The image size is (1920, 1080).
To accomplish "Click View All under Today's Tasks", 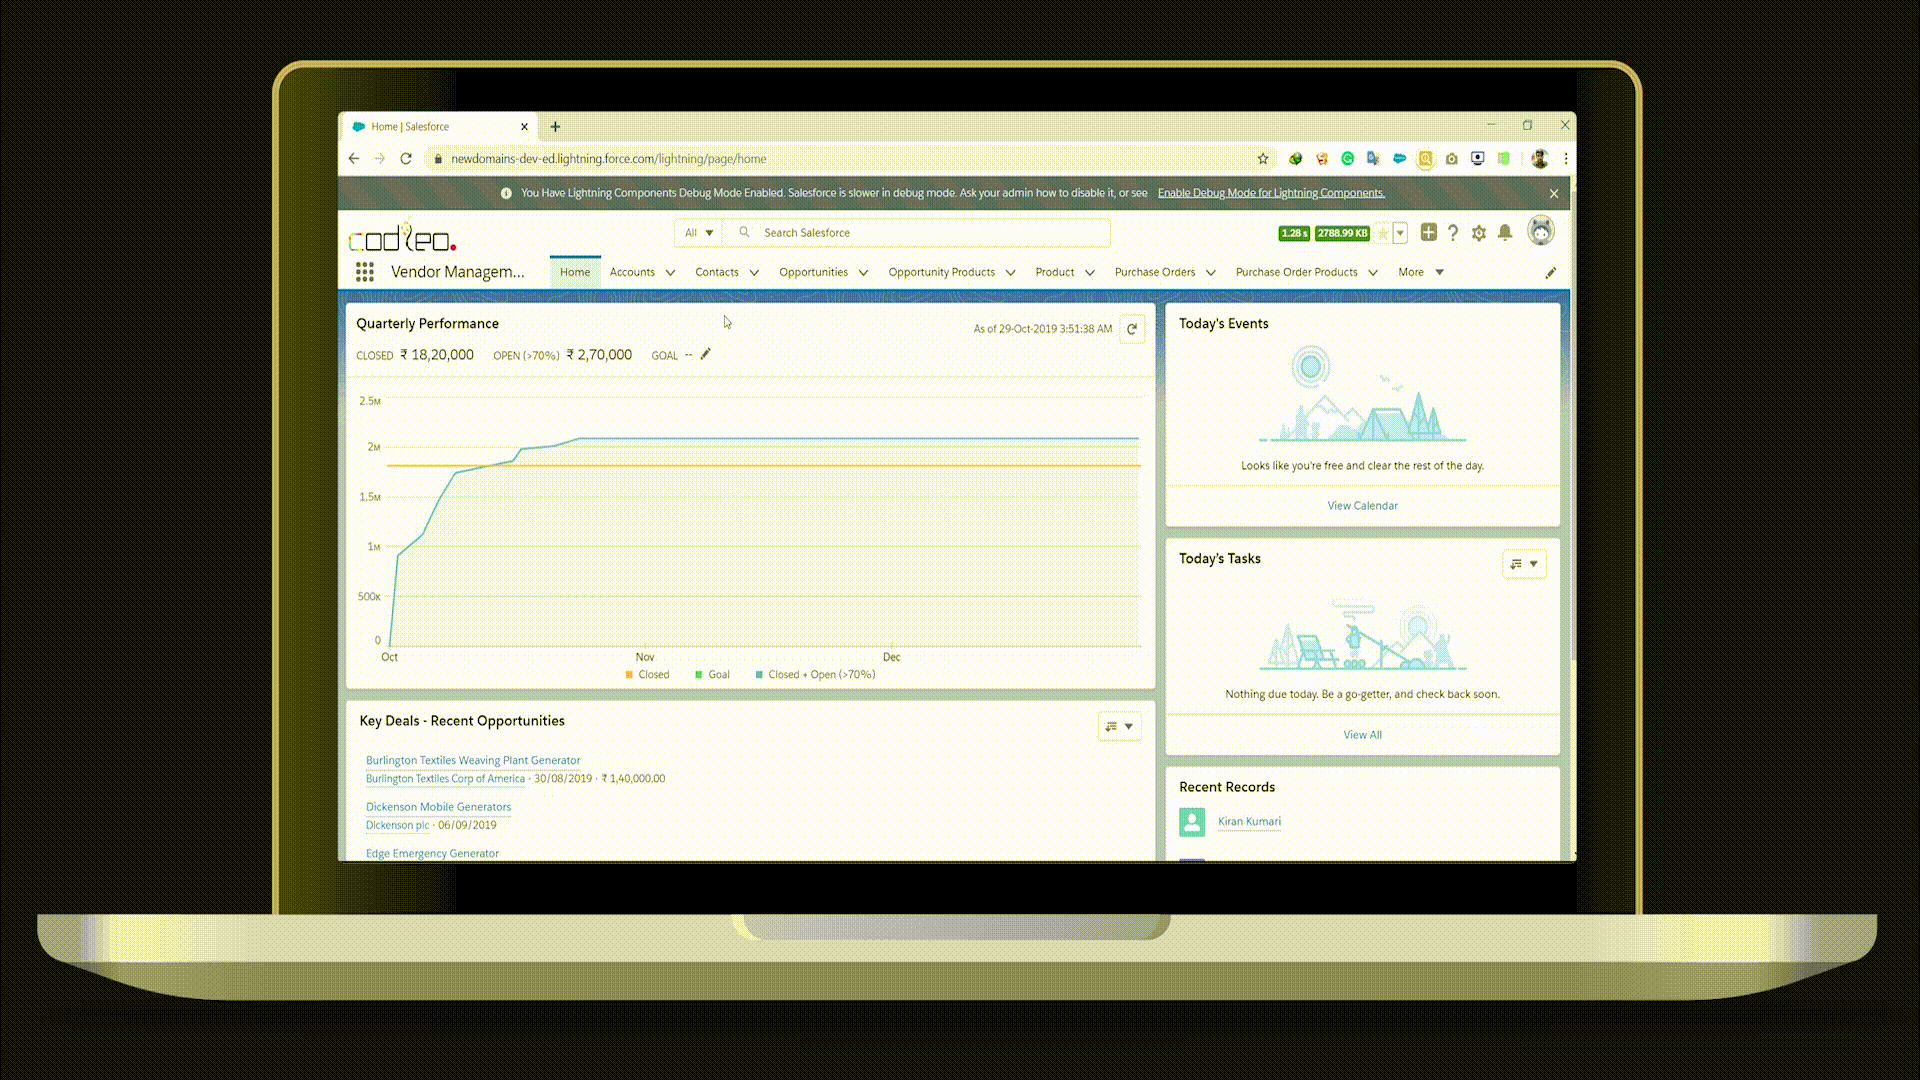I will tap(1362, 735).
